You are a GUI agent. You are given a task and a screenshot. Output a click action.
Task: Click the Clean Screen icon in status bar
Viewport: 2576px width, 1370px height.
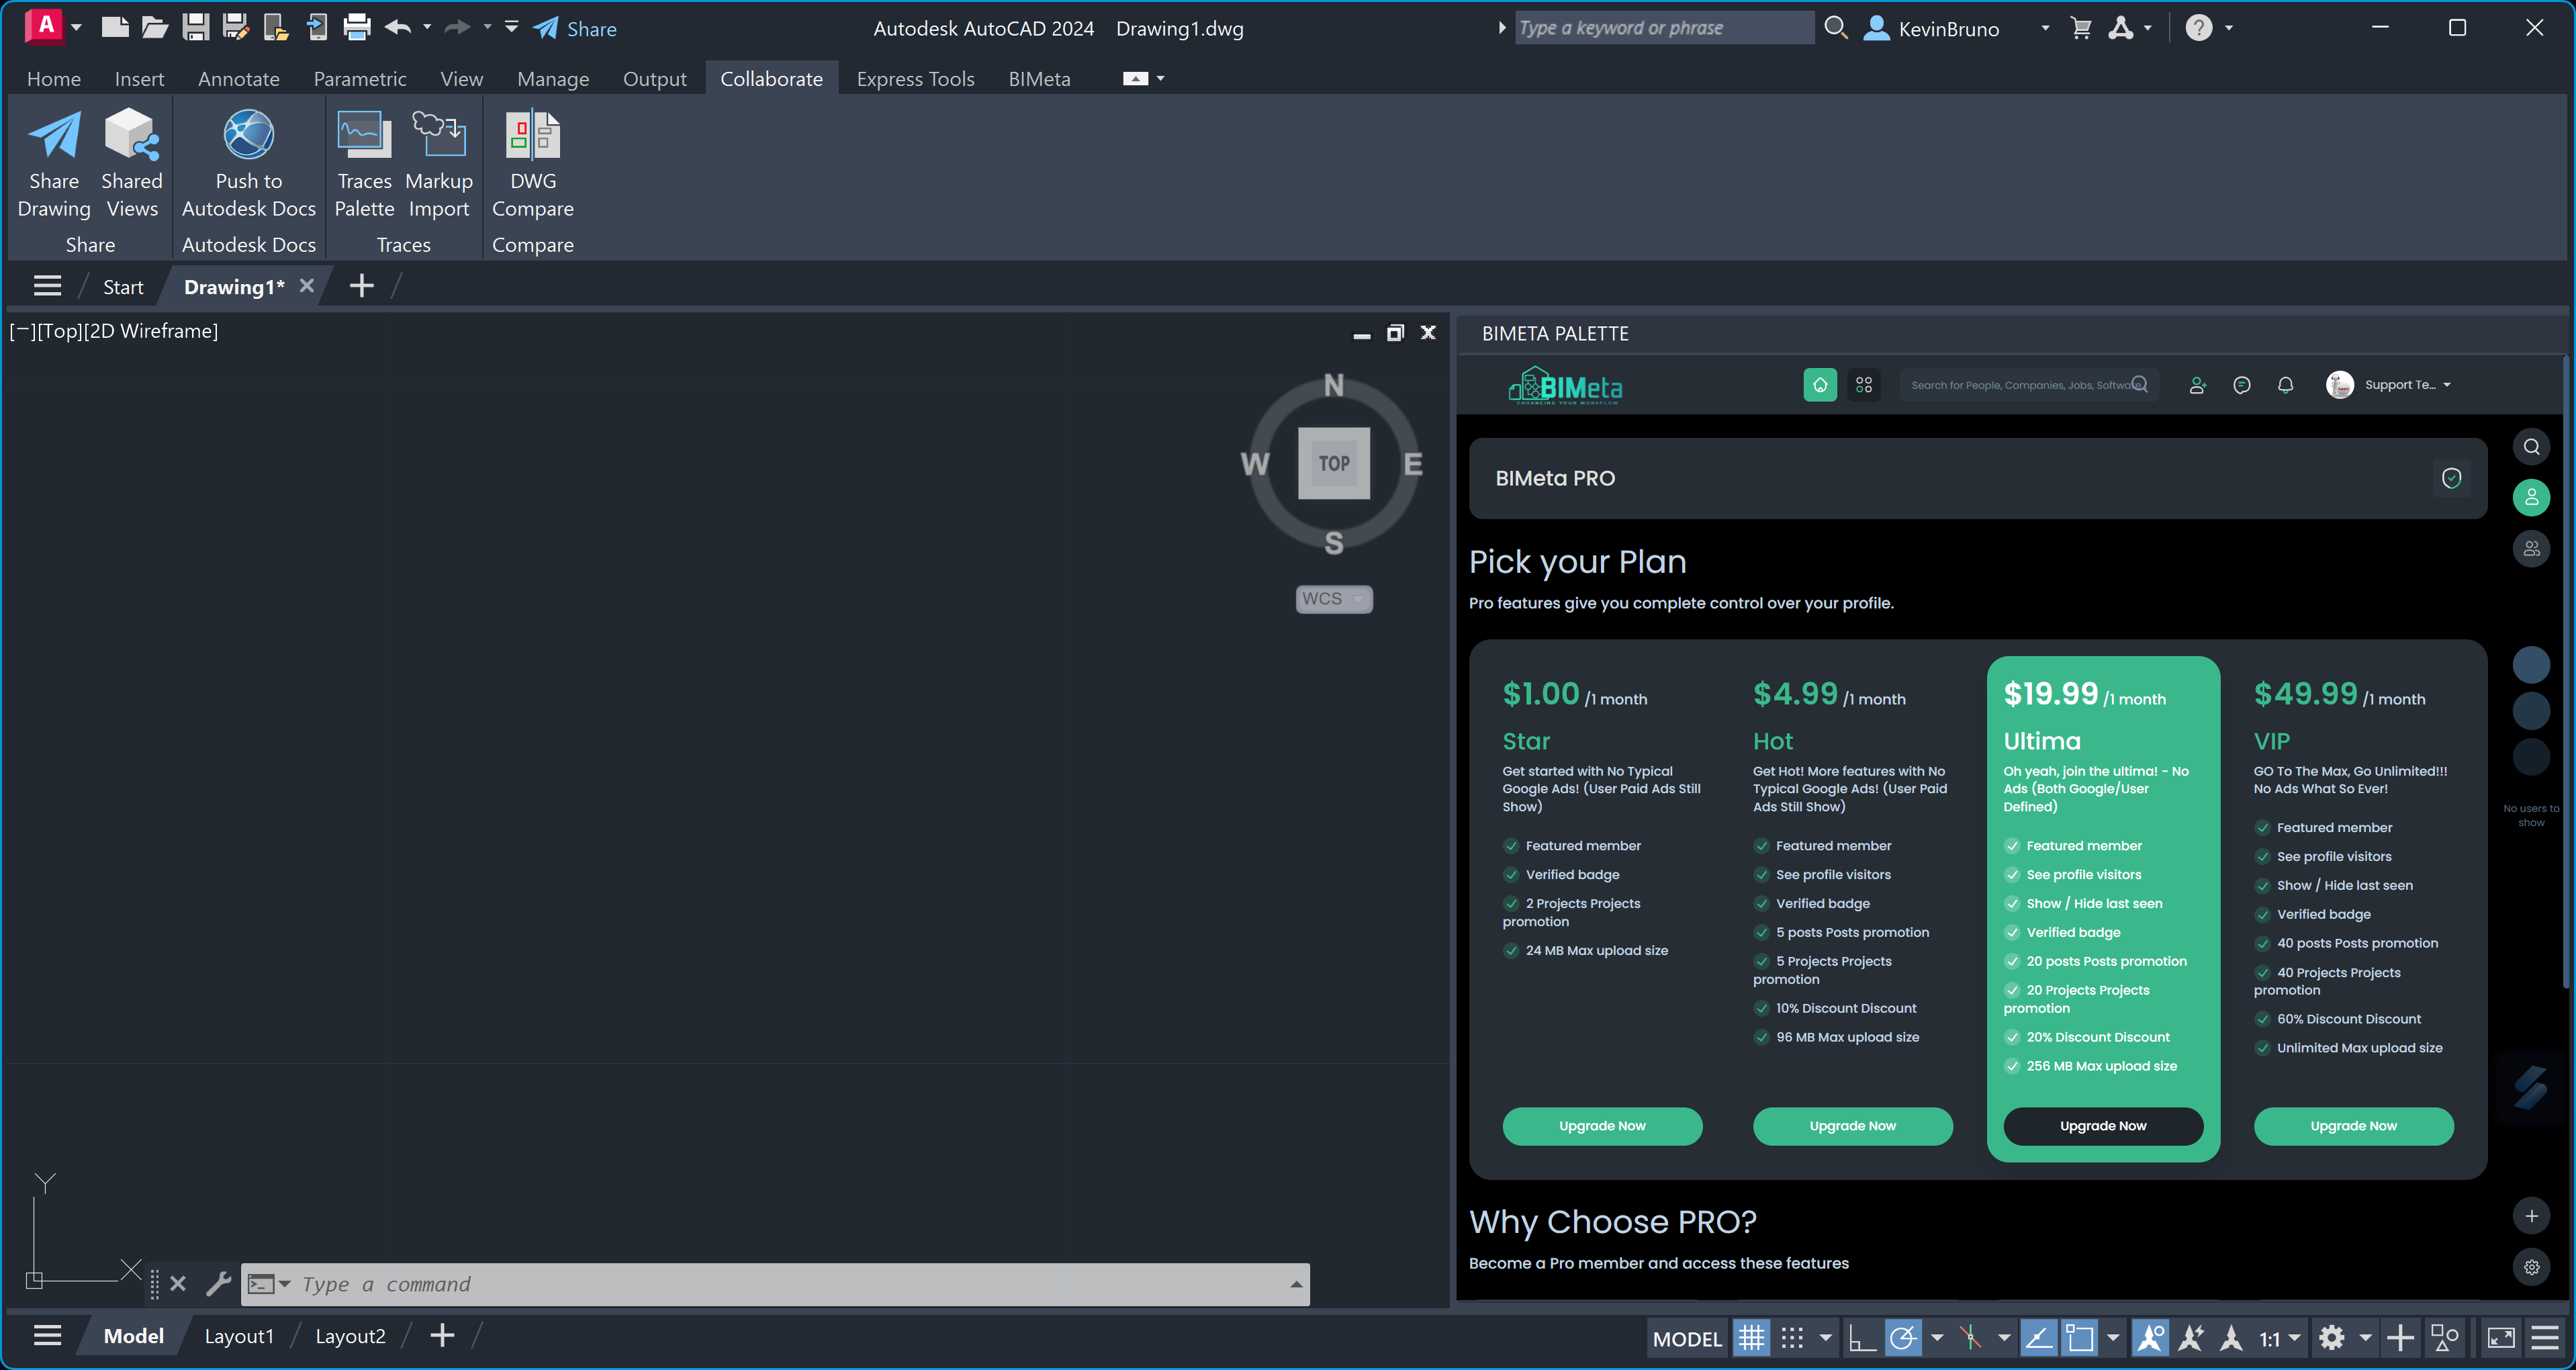(2500, 1338)
